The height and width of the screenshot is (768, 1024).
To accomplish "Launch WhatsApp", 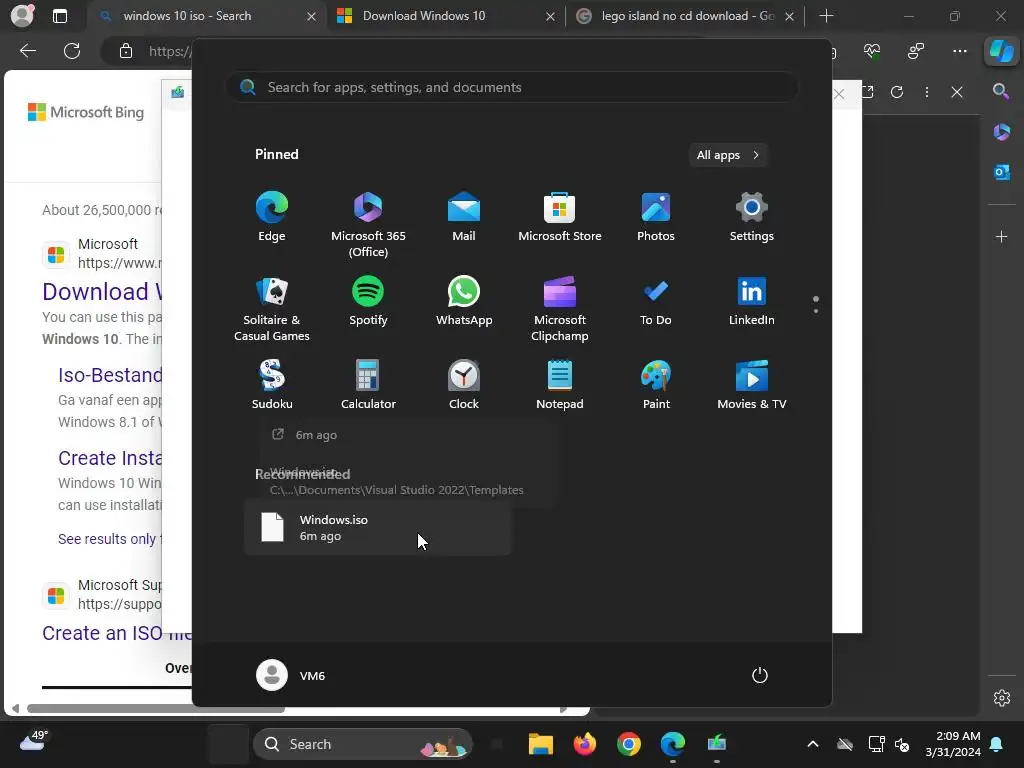I will point(464,301).
